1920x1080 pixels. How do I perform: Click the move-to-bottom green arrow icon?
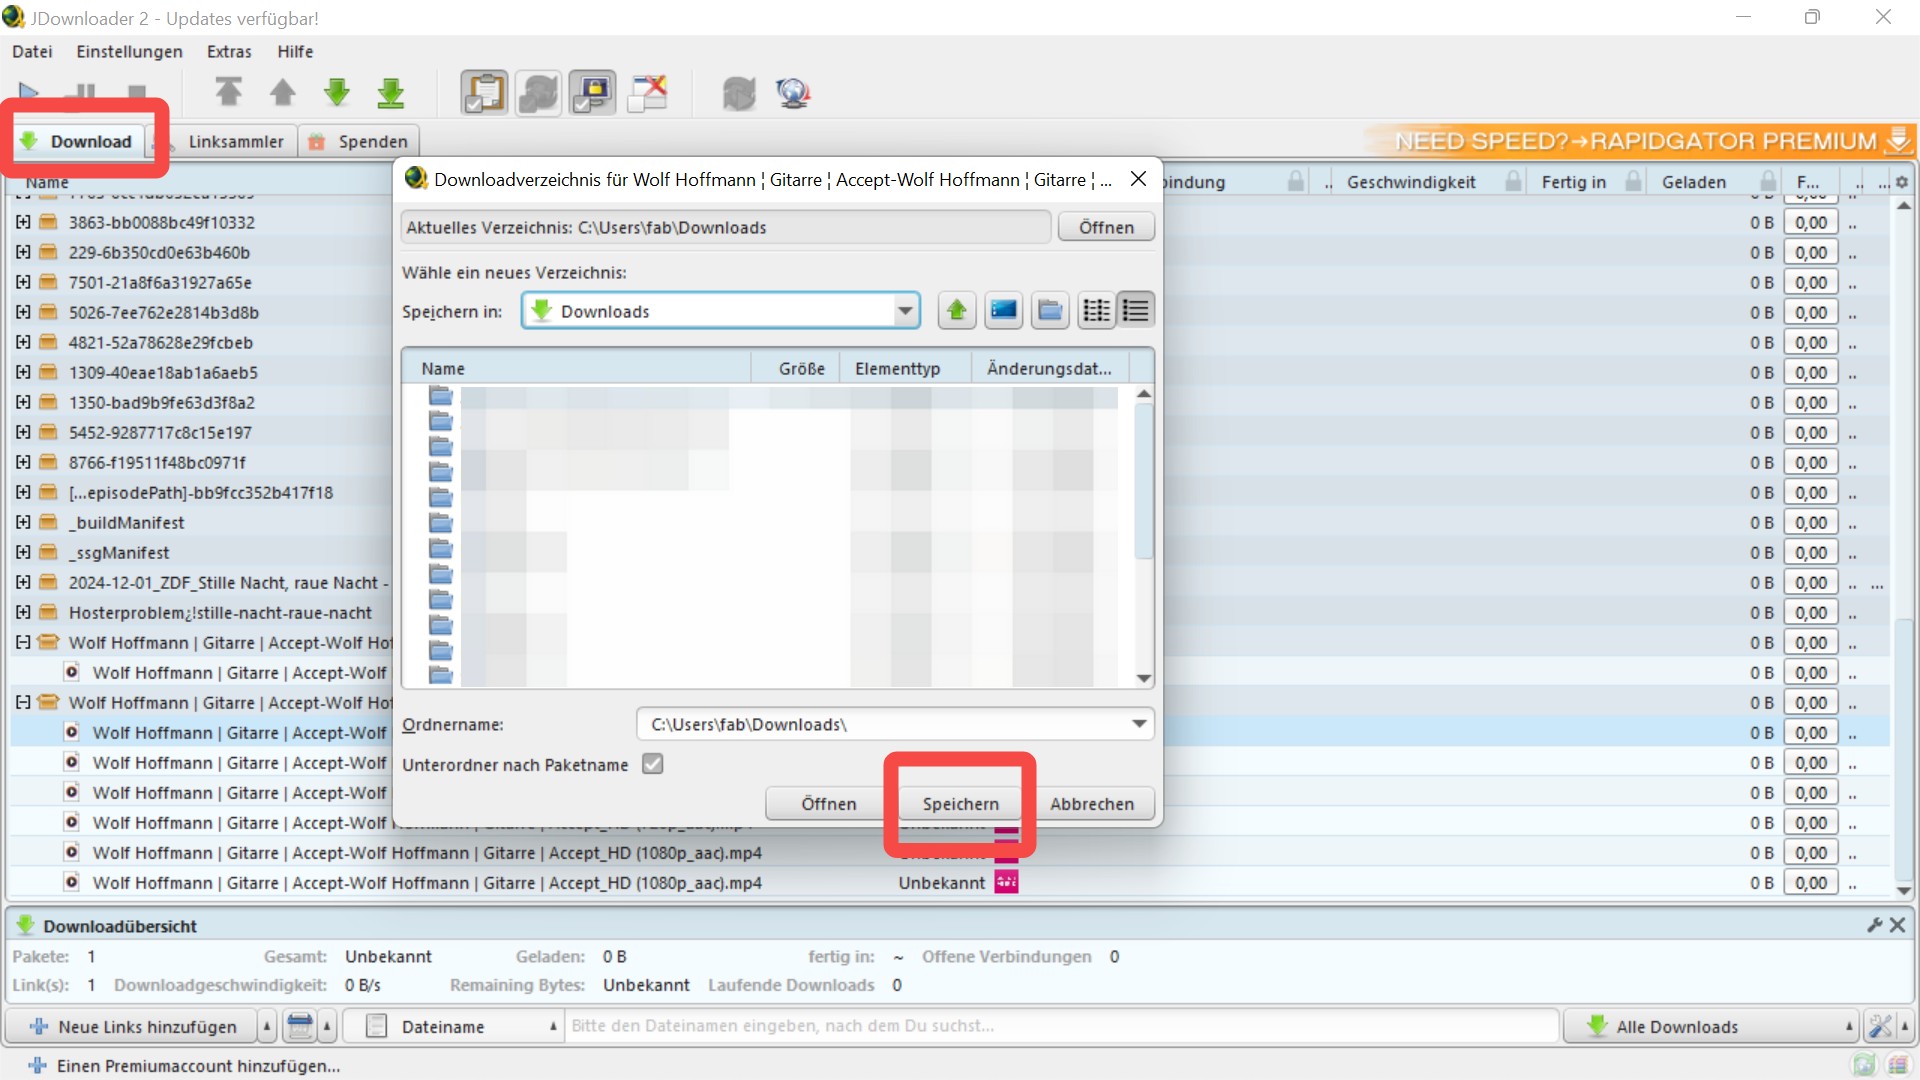pos(391,93)
